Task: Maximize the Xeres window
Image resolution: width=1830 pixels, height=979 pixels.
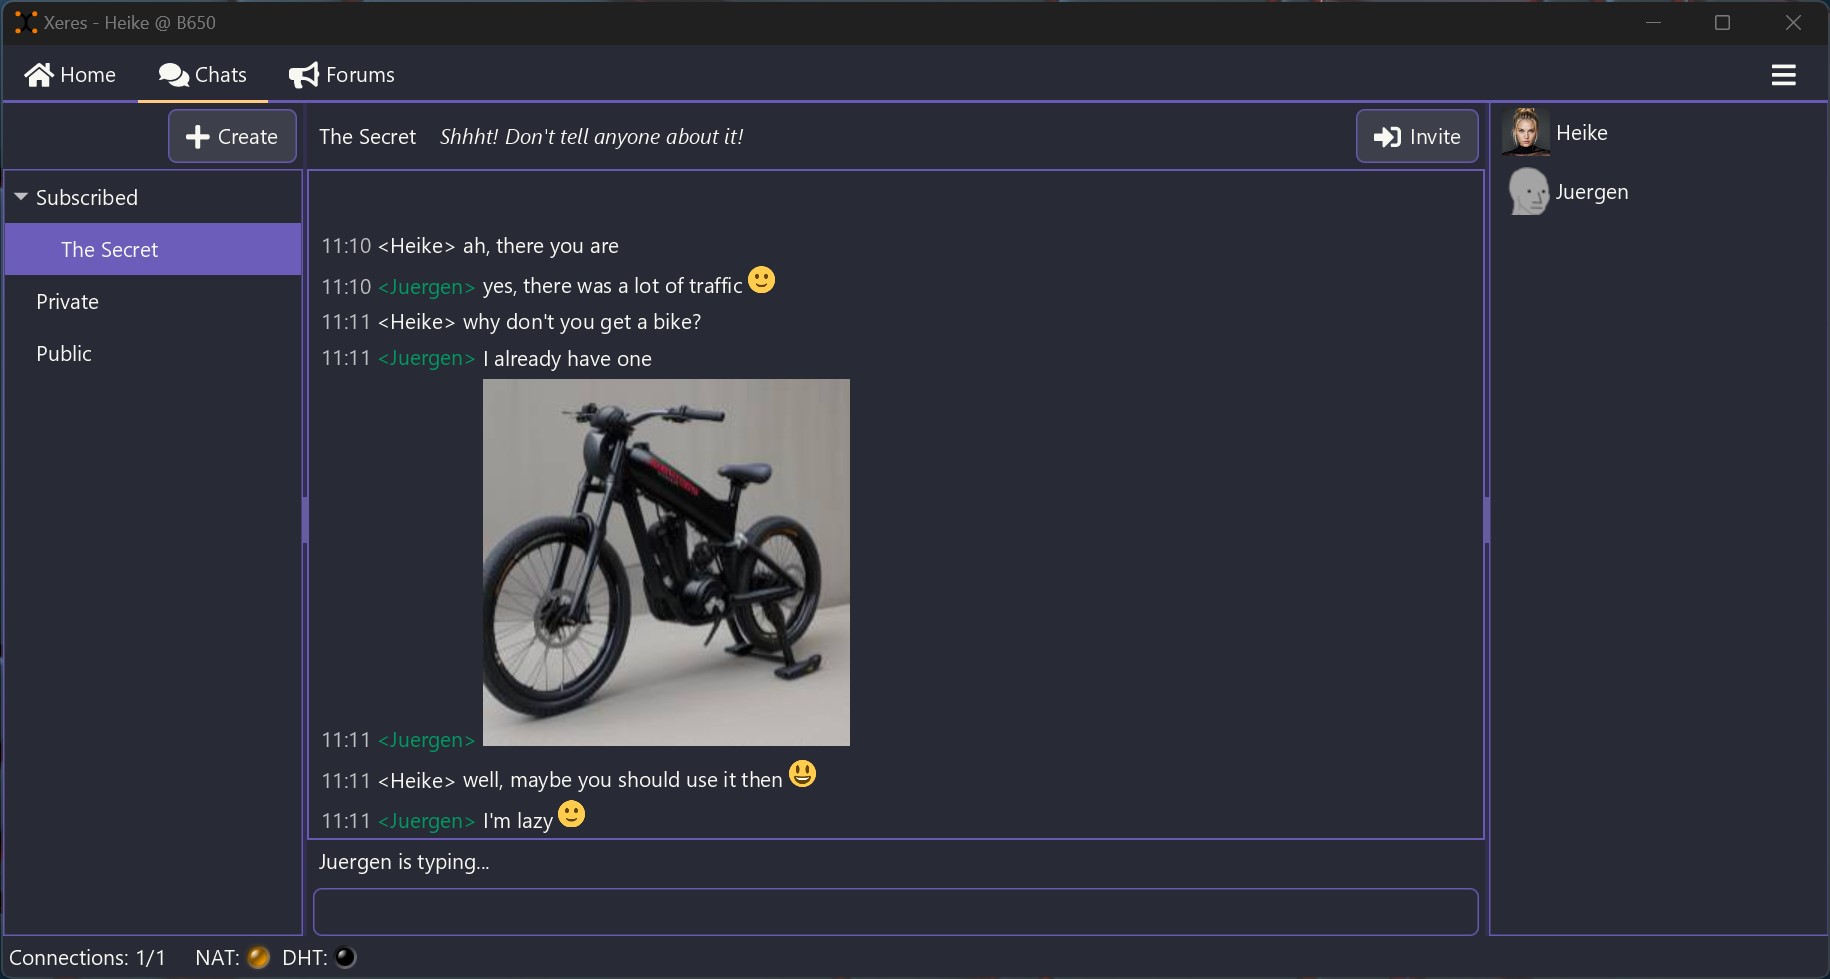Action: [x=1722, y=22]
